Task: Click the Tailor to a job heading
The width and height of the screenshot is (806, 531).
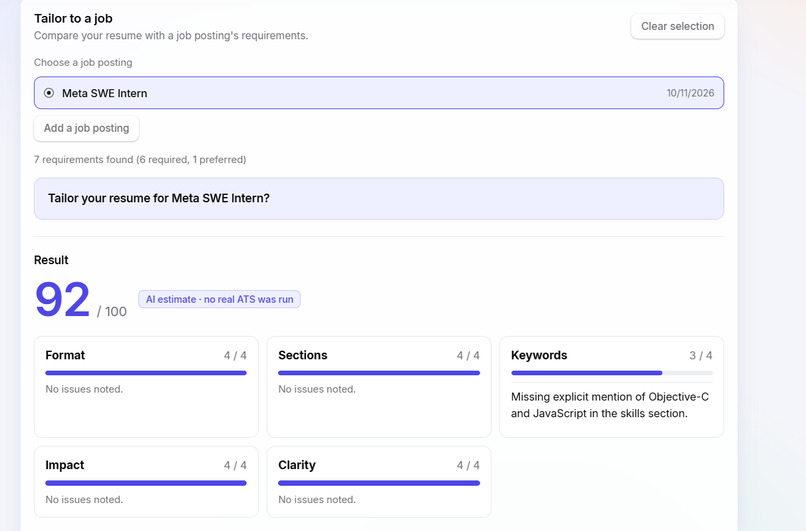Action: (x=73, y=19)
